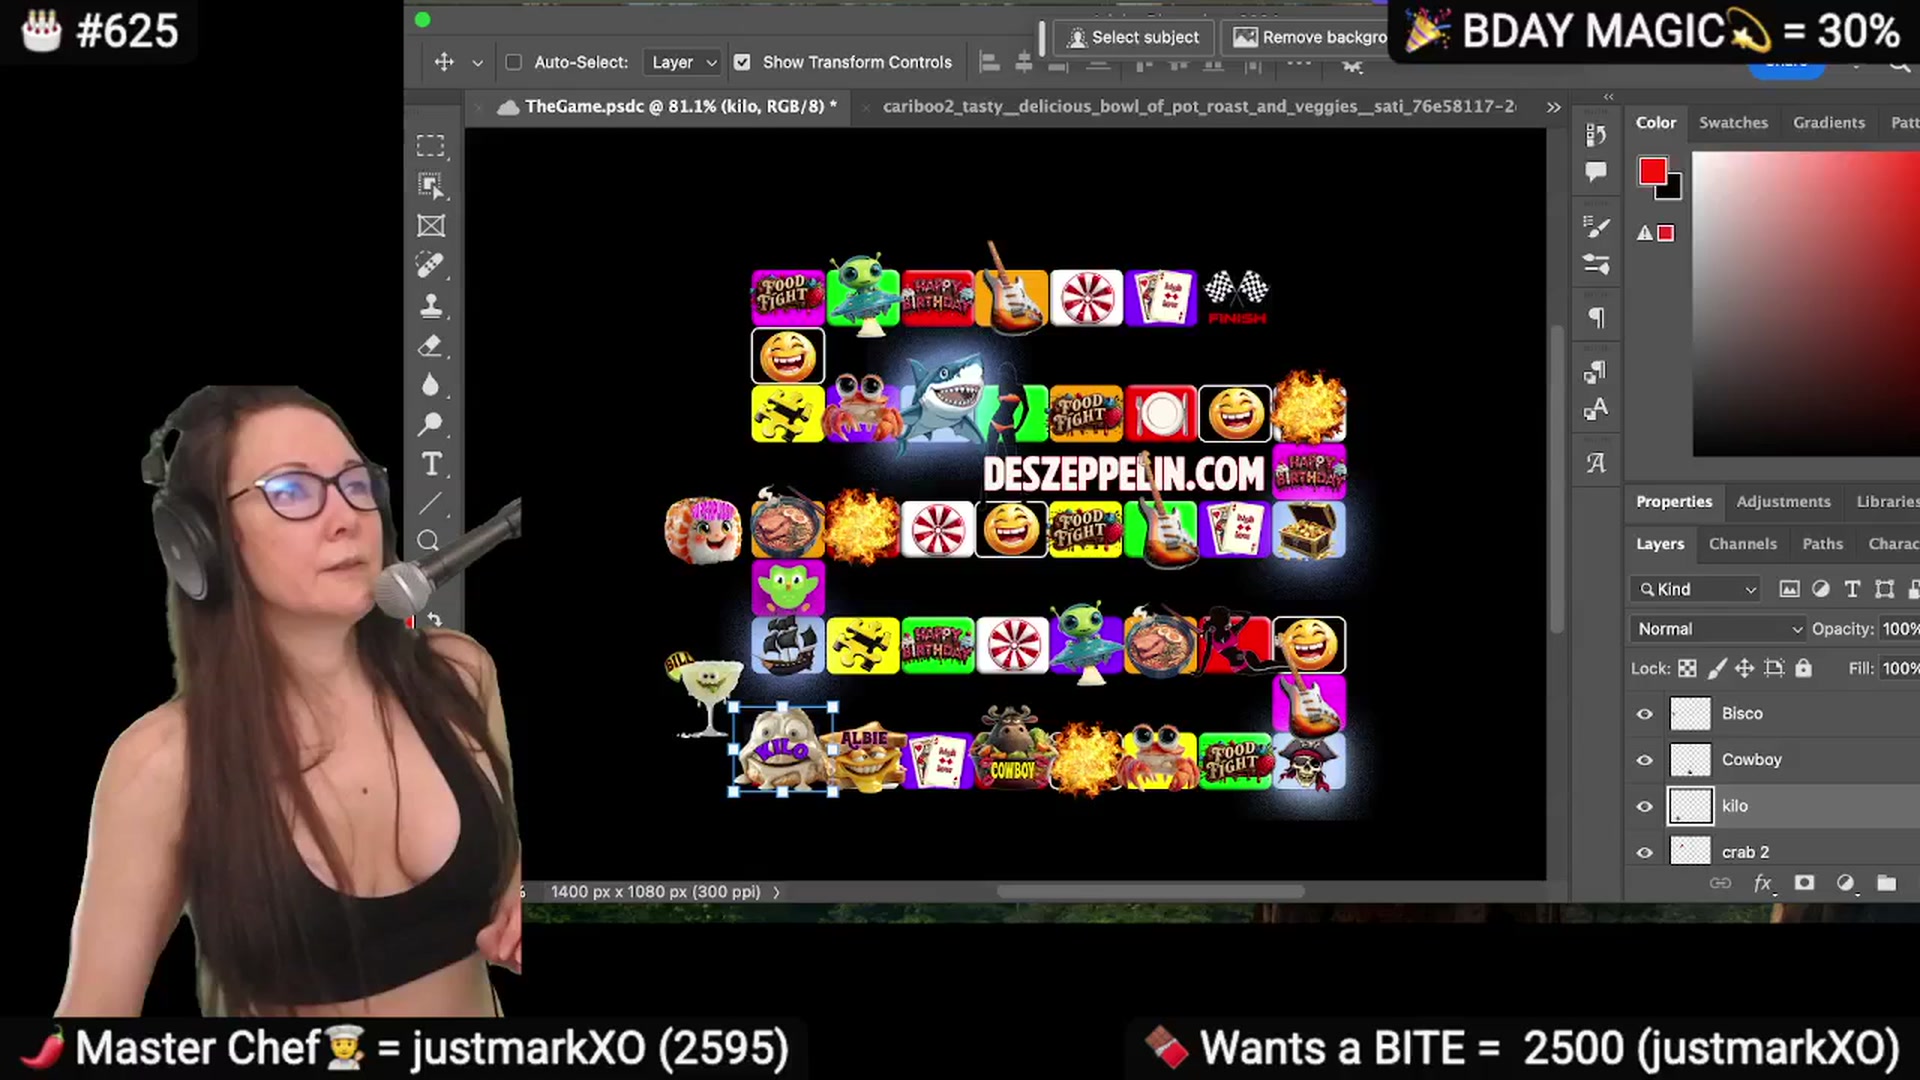Screen dimensions: 1920x1080
Task: Select the Object Selection tool
Action: (431, 186)
